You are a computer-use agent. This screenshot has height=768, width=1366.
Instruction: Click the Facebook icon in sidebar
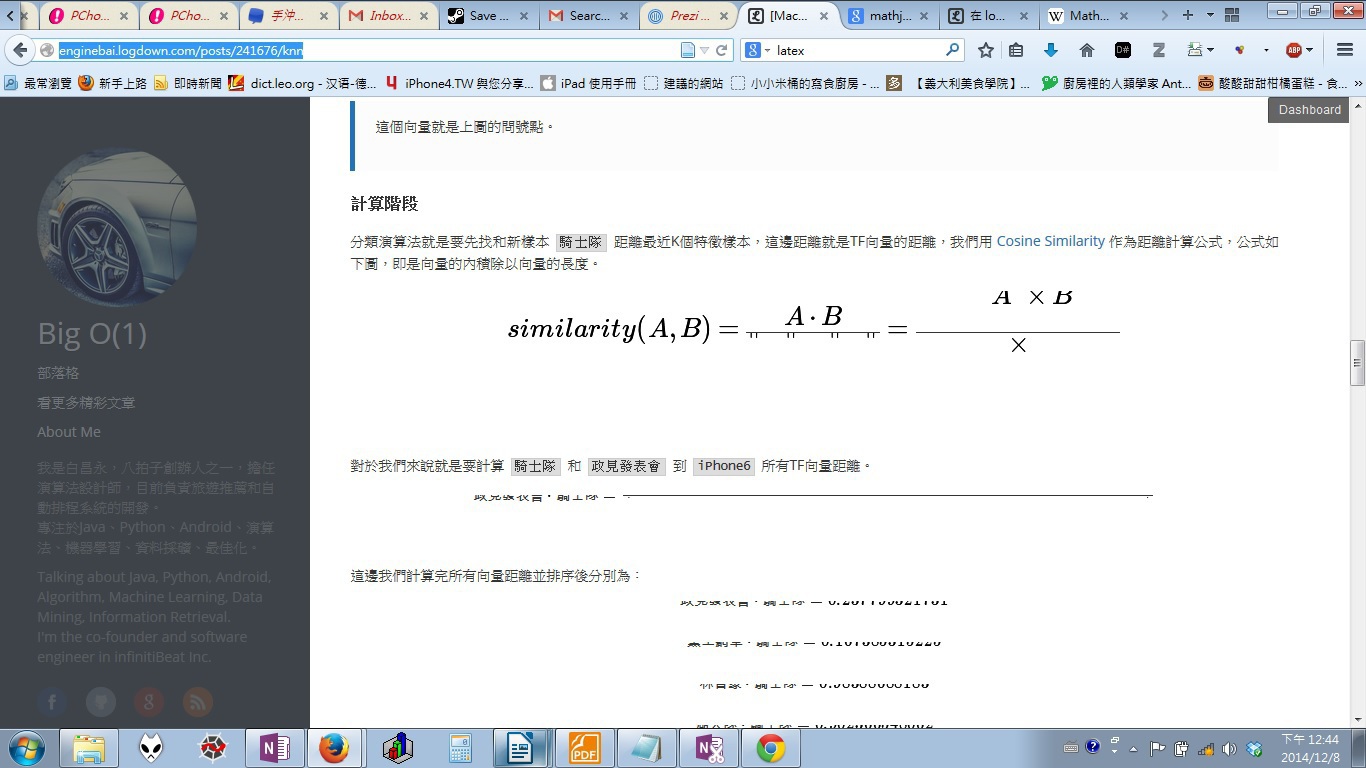(x=52, y=702)
